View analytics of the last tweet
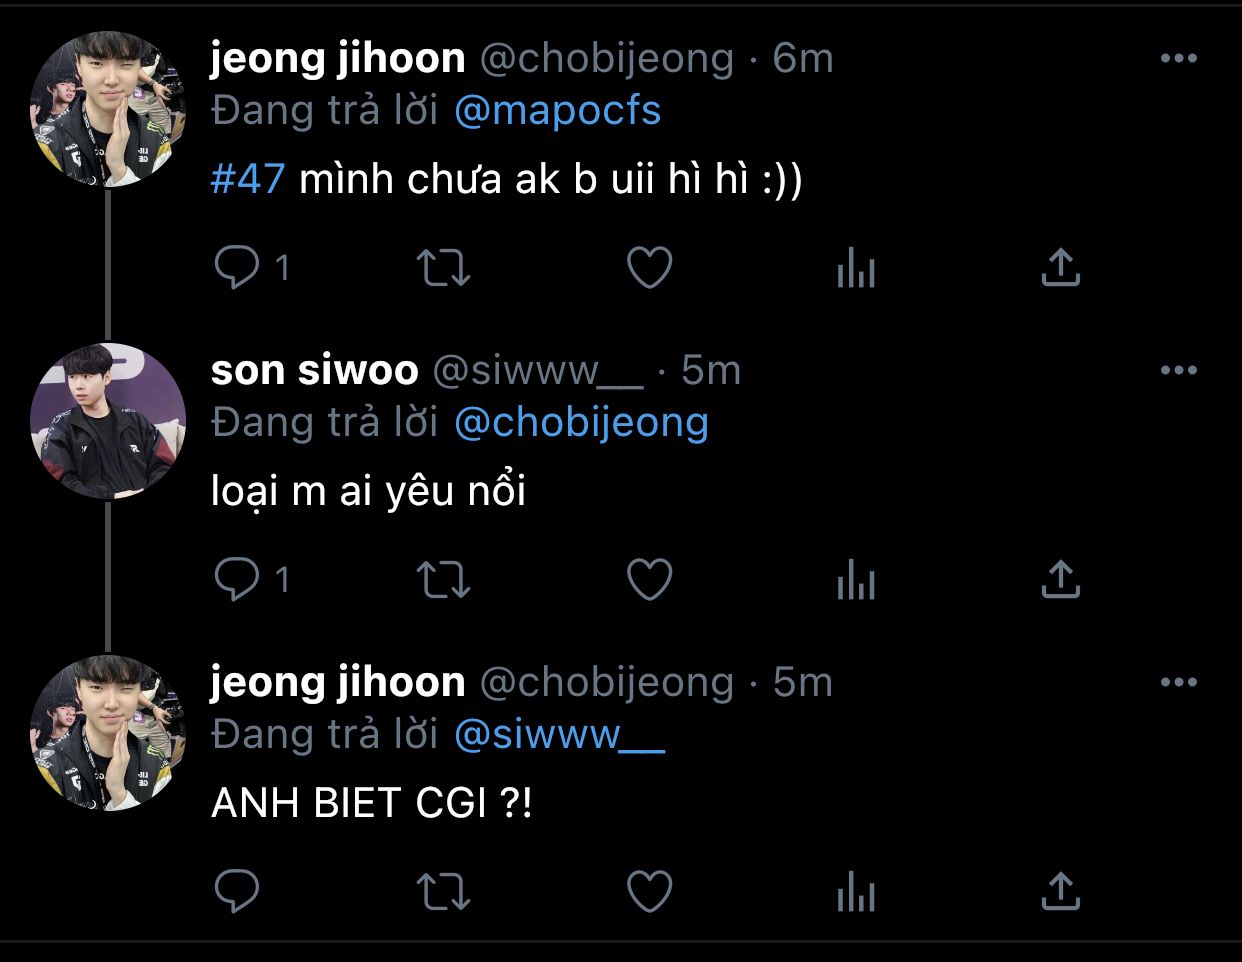This screenshot has height=962, width=1242. [x=855, y=891]
